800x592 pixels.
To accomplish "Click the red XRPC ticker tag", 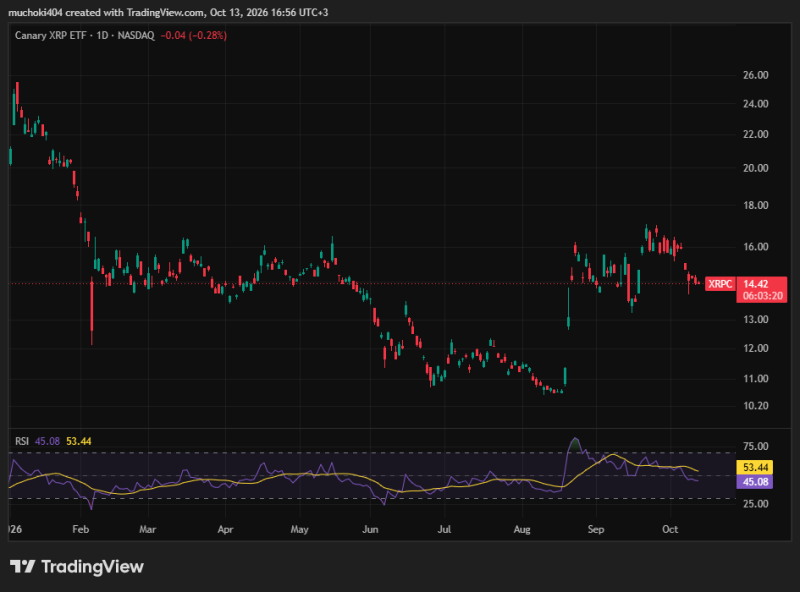I will click(x=720, y=284).
